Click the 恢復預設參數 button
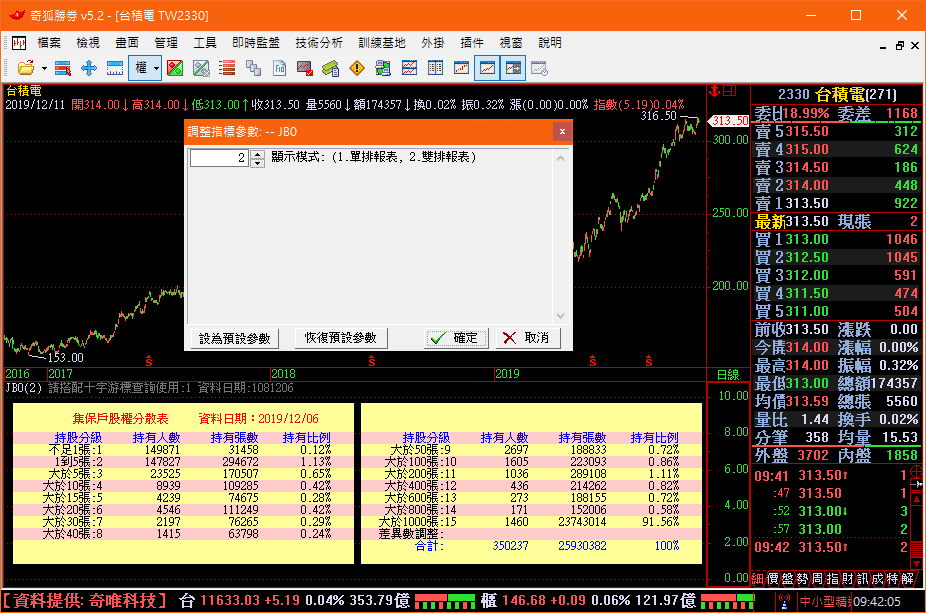This screenshot has width=926, height=613. 341,338
